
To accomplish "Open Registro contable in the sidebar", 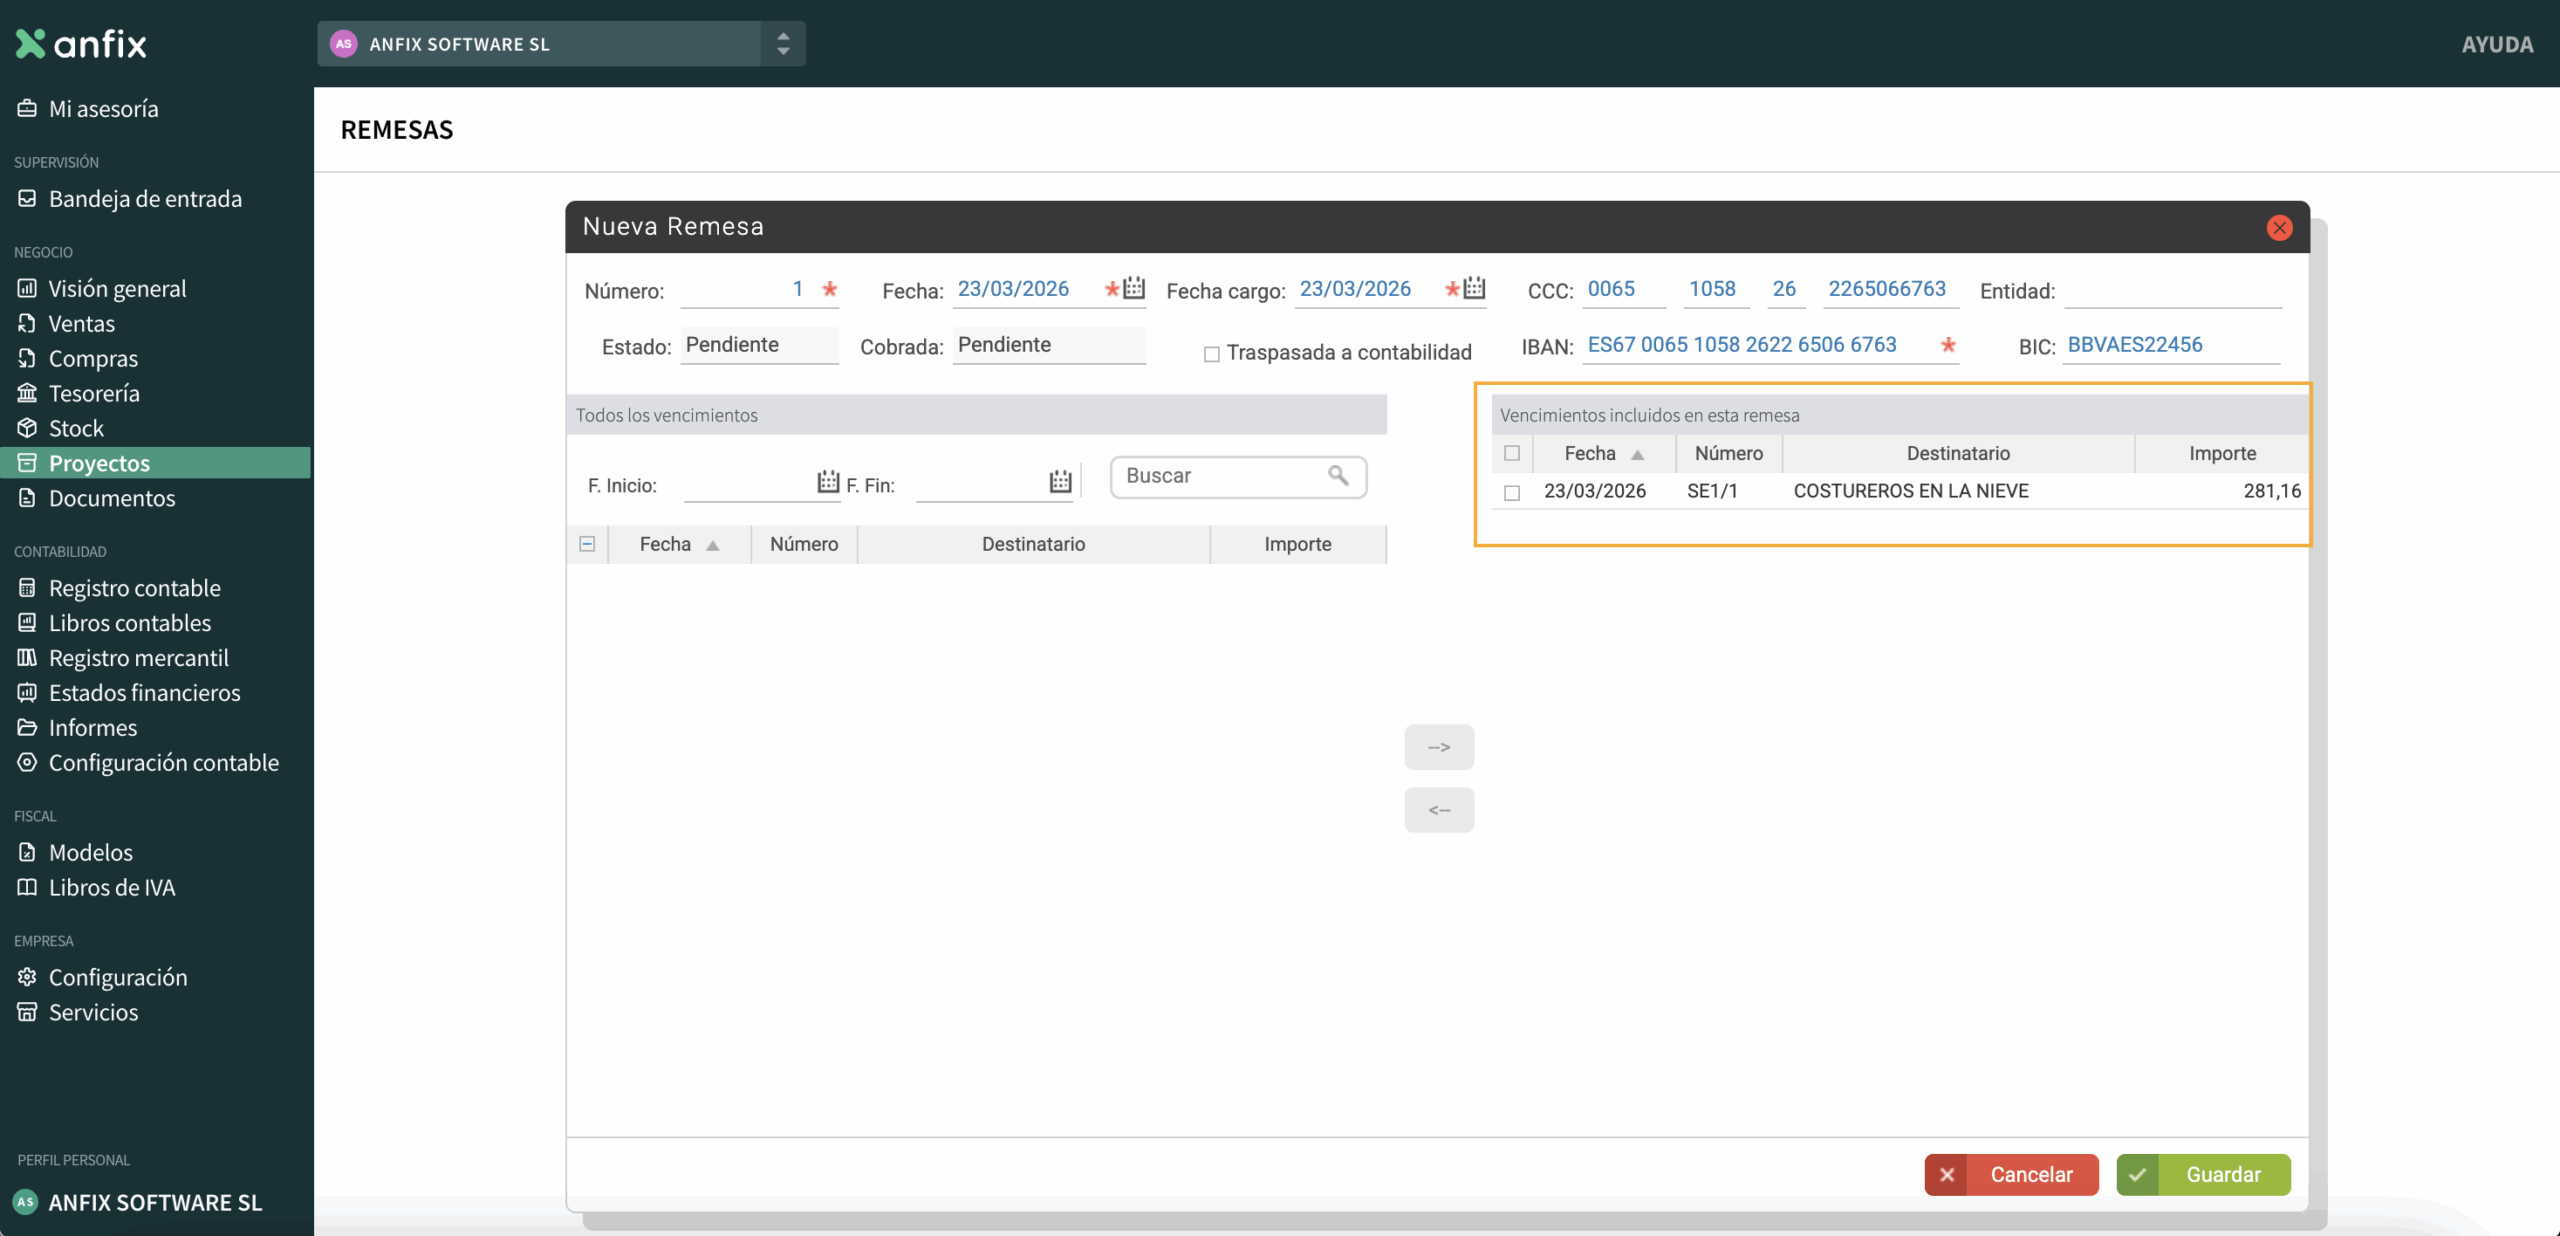I will (x=134, y=588).
